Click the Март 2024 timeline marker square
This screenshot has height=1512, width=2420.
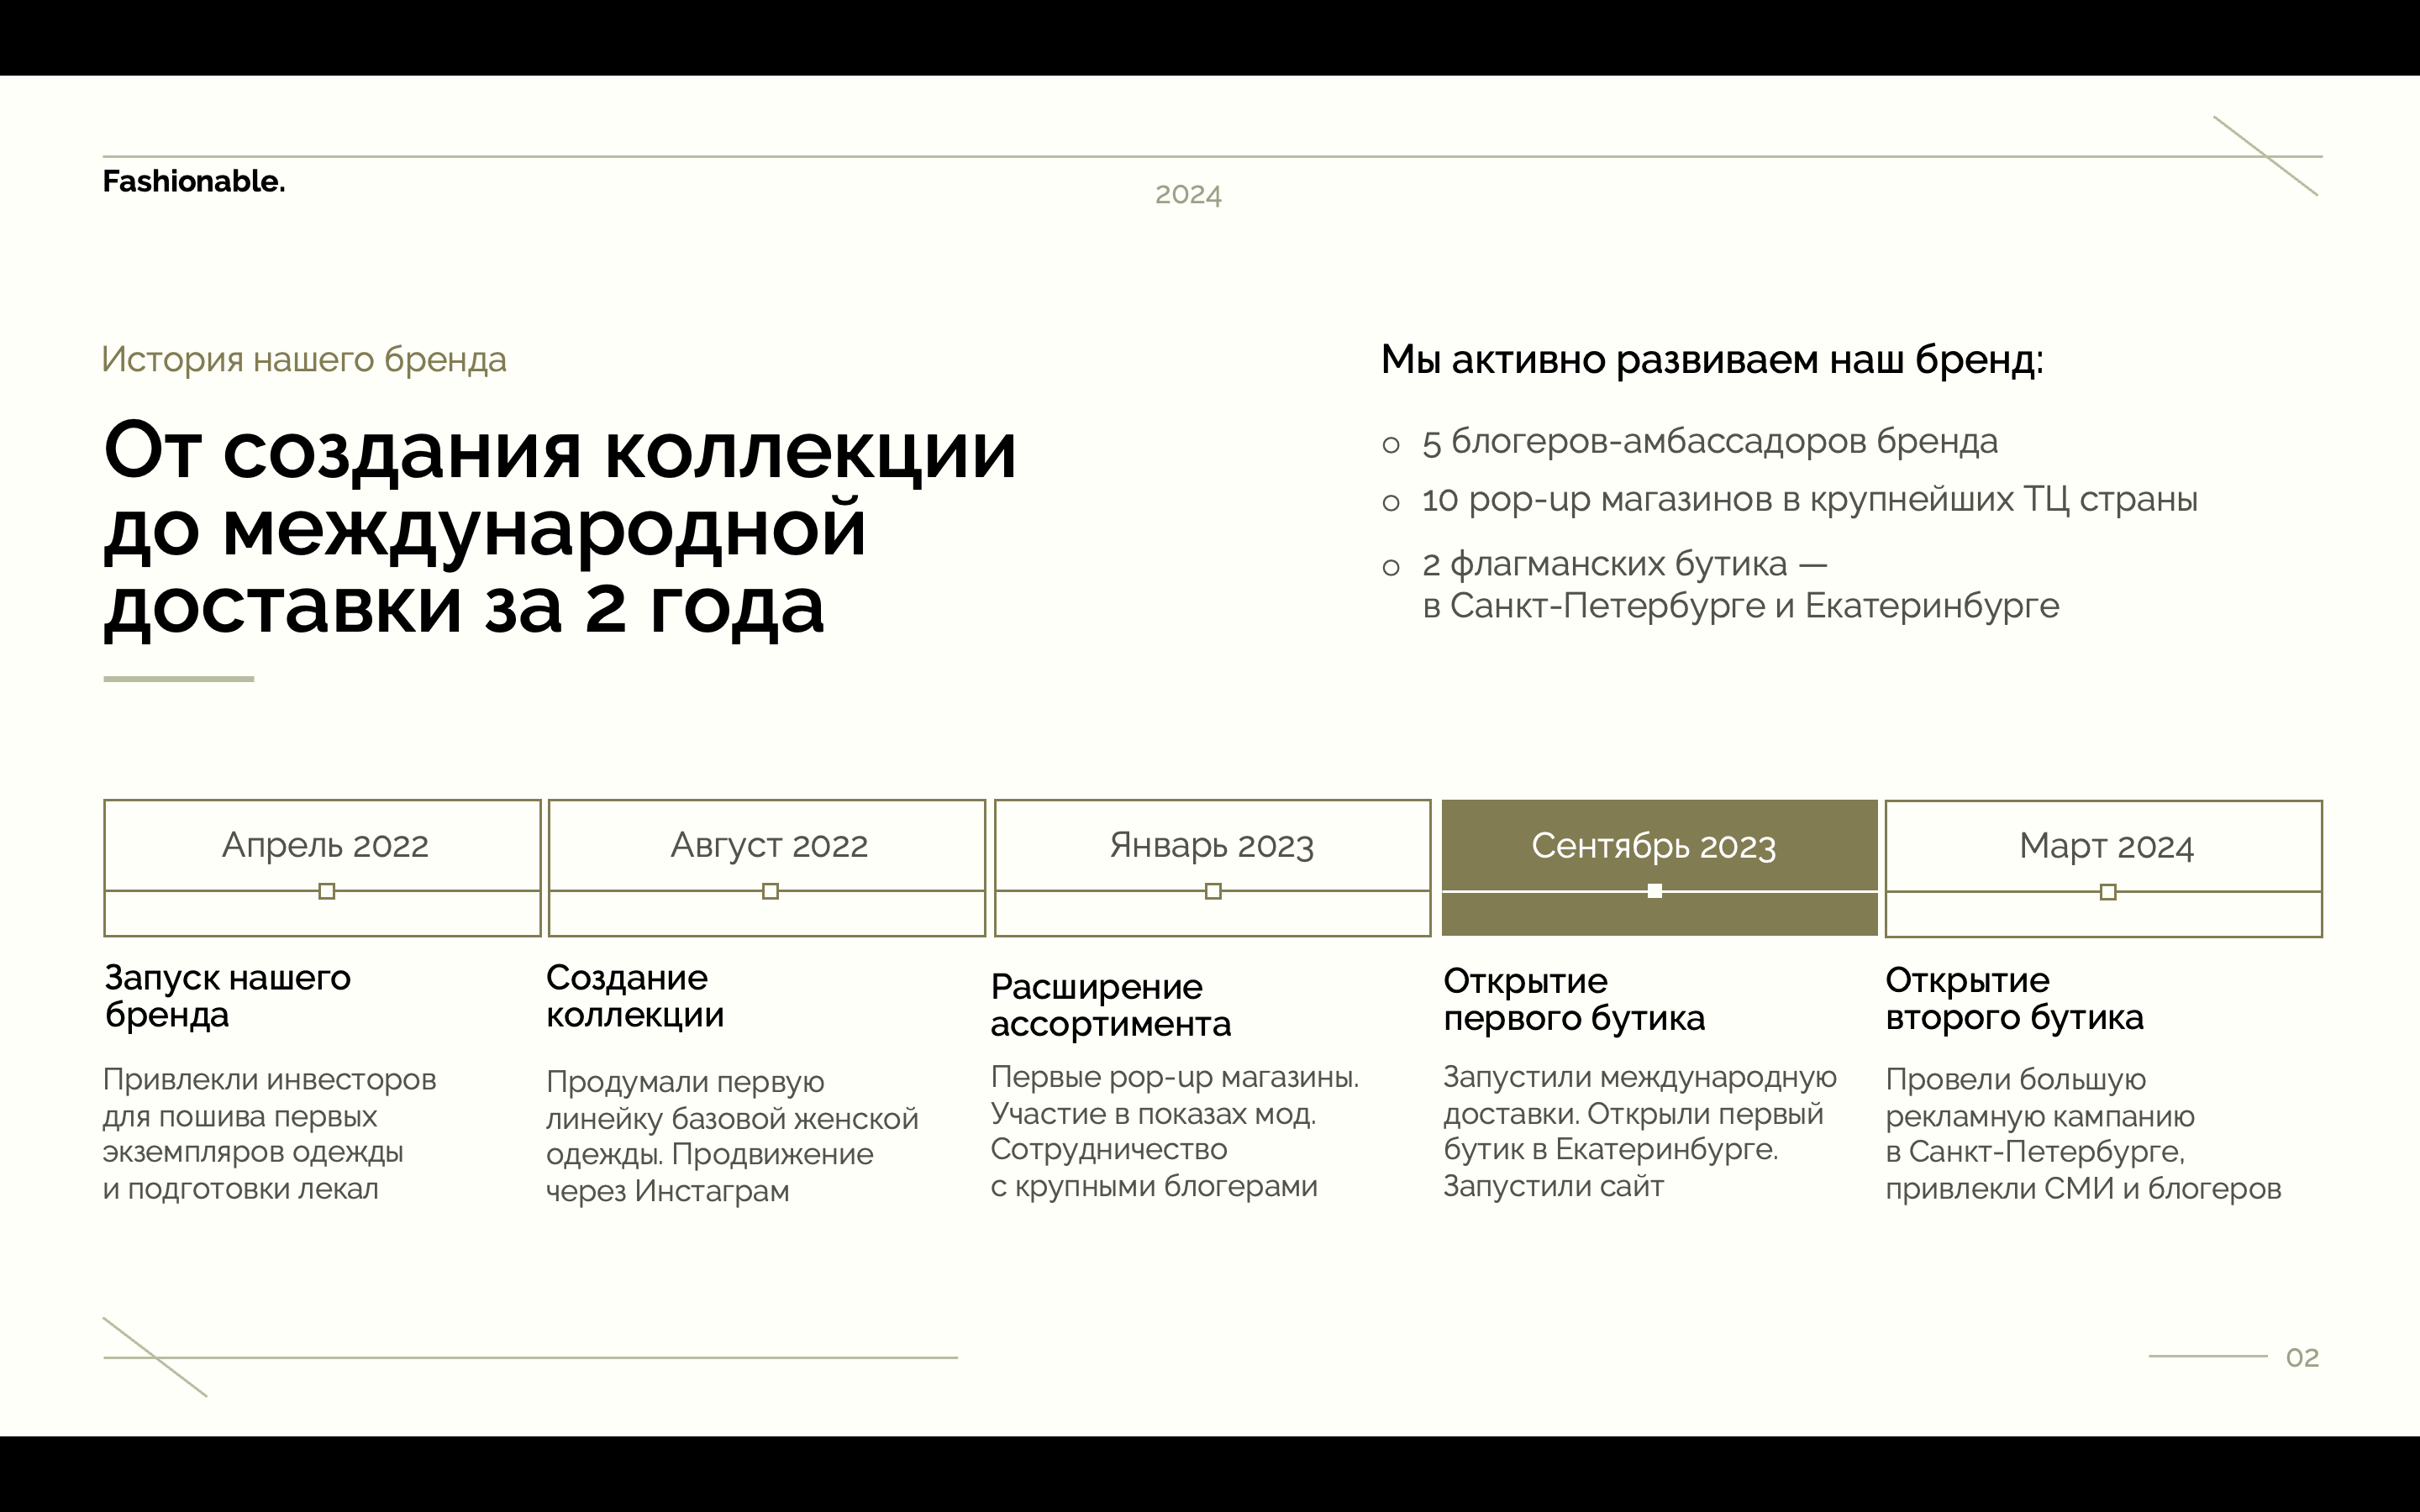point(2108,892)
